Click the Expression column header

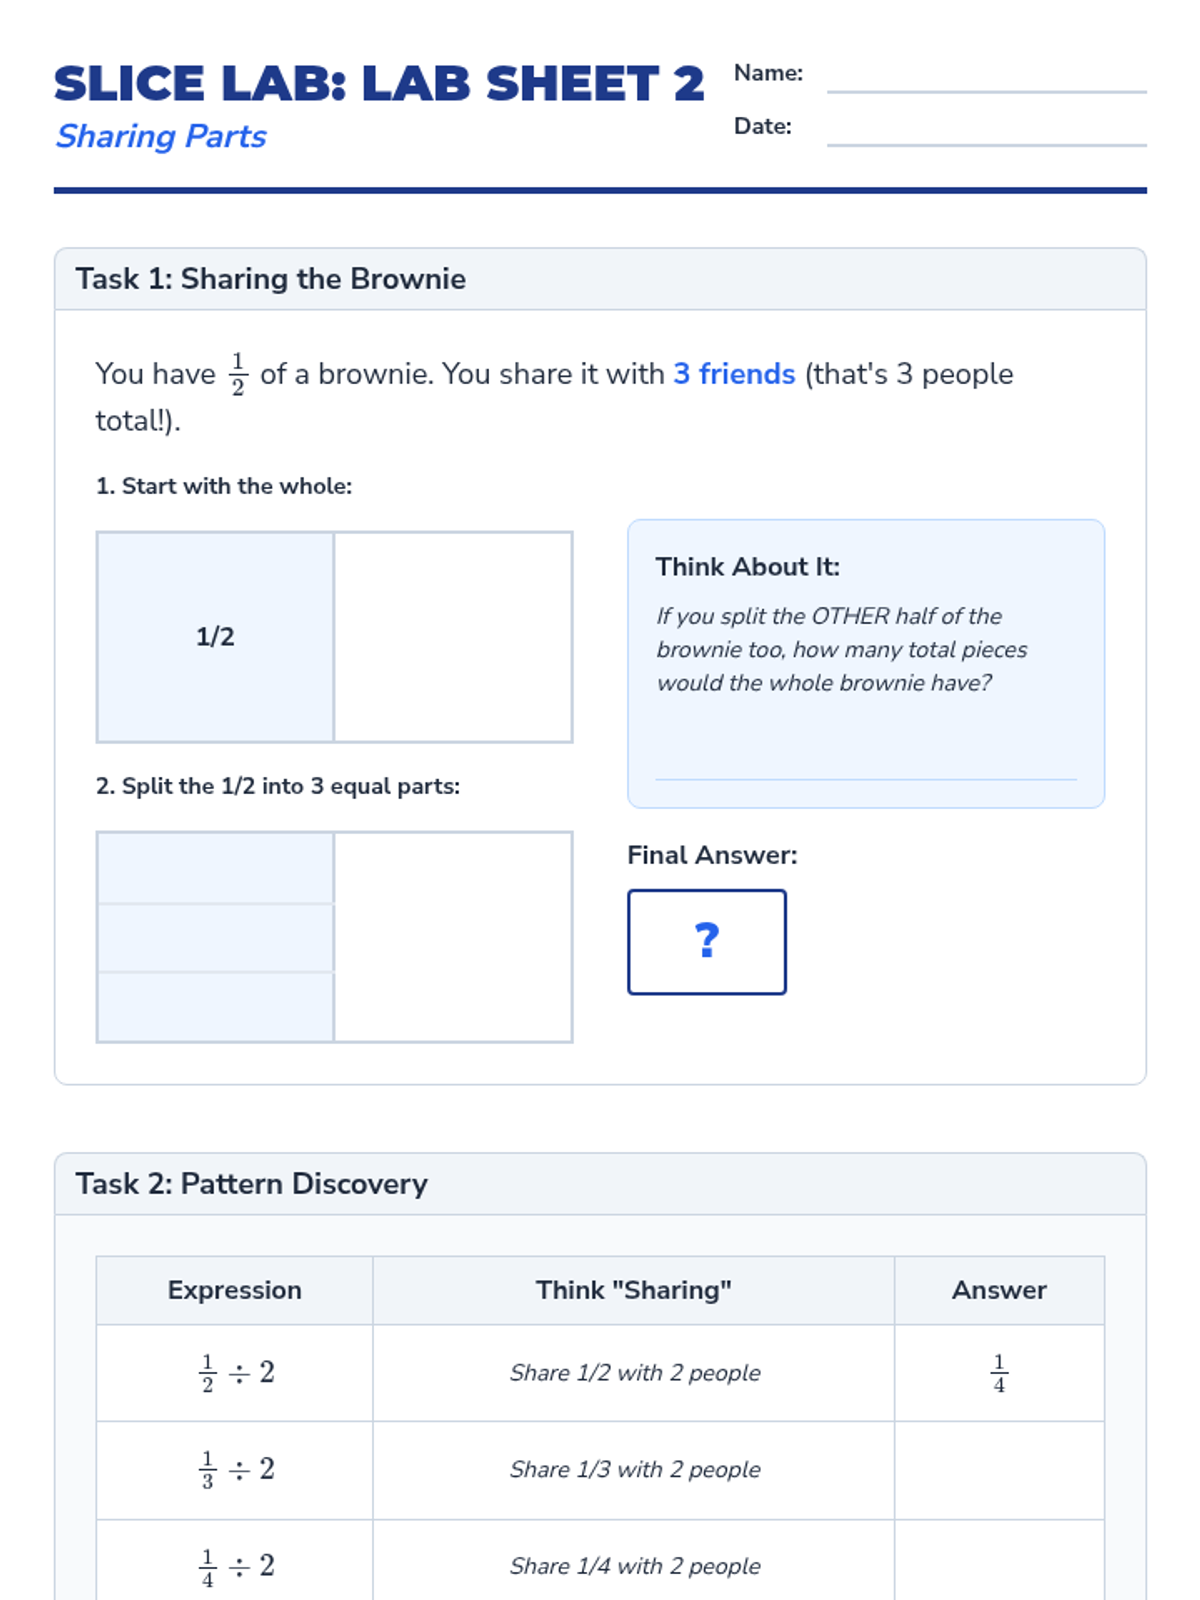235,1290
